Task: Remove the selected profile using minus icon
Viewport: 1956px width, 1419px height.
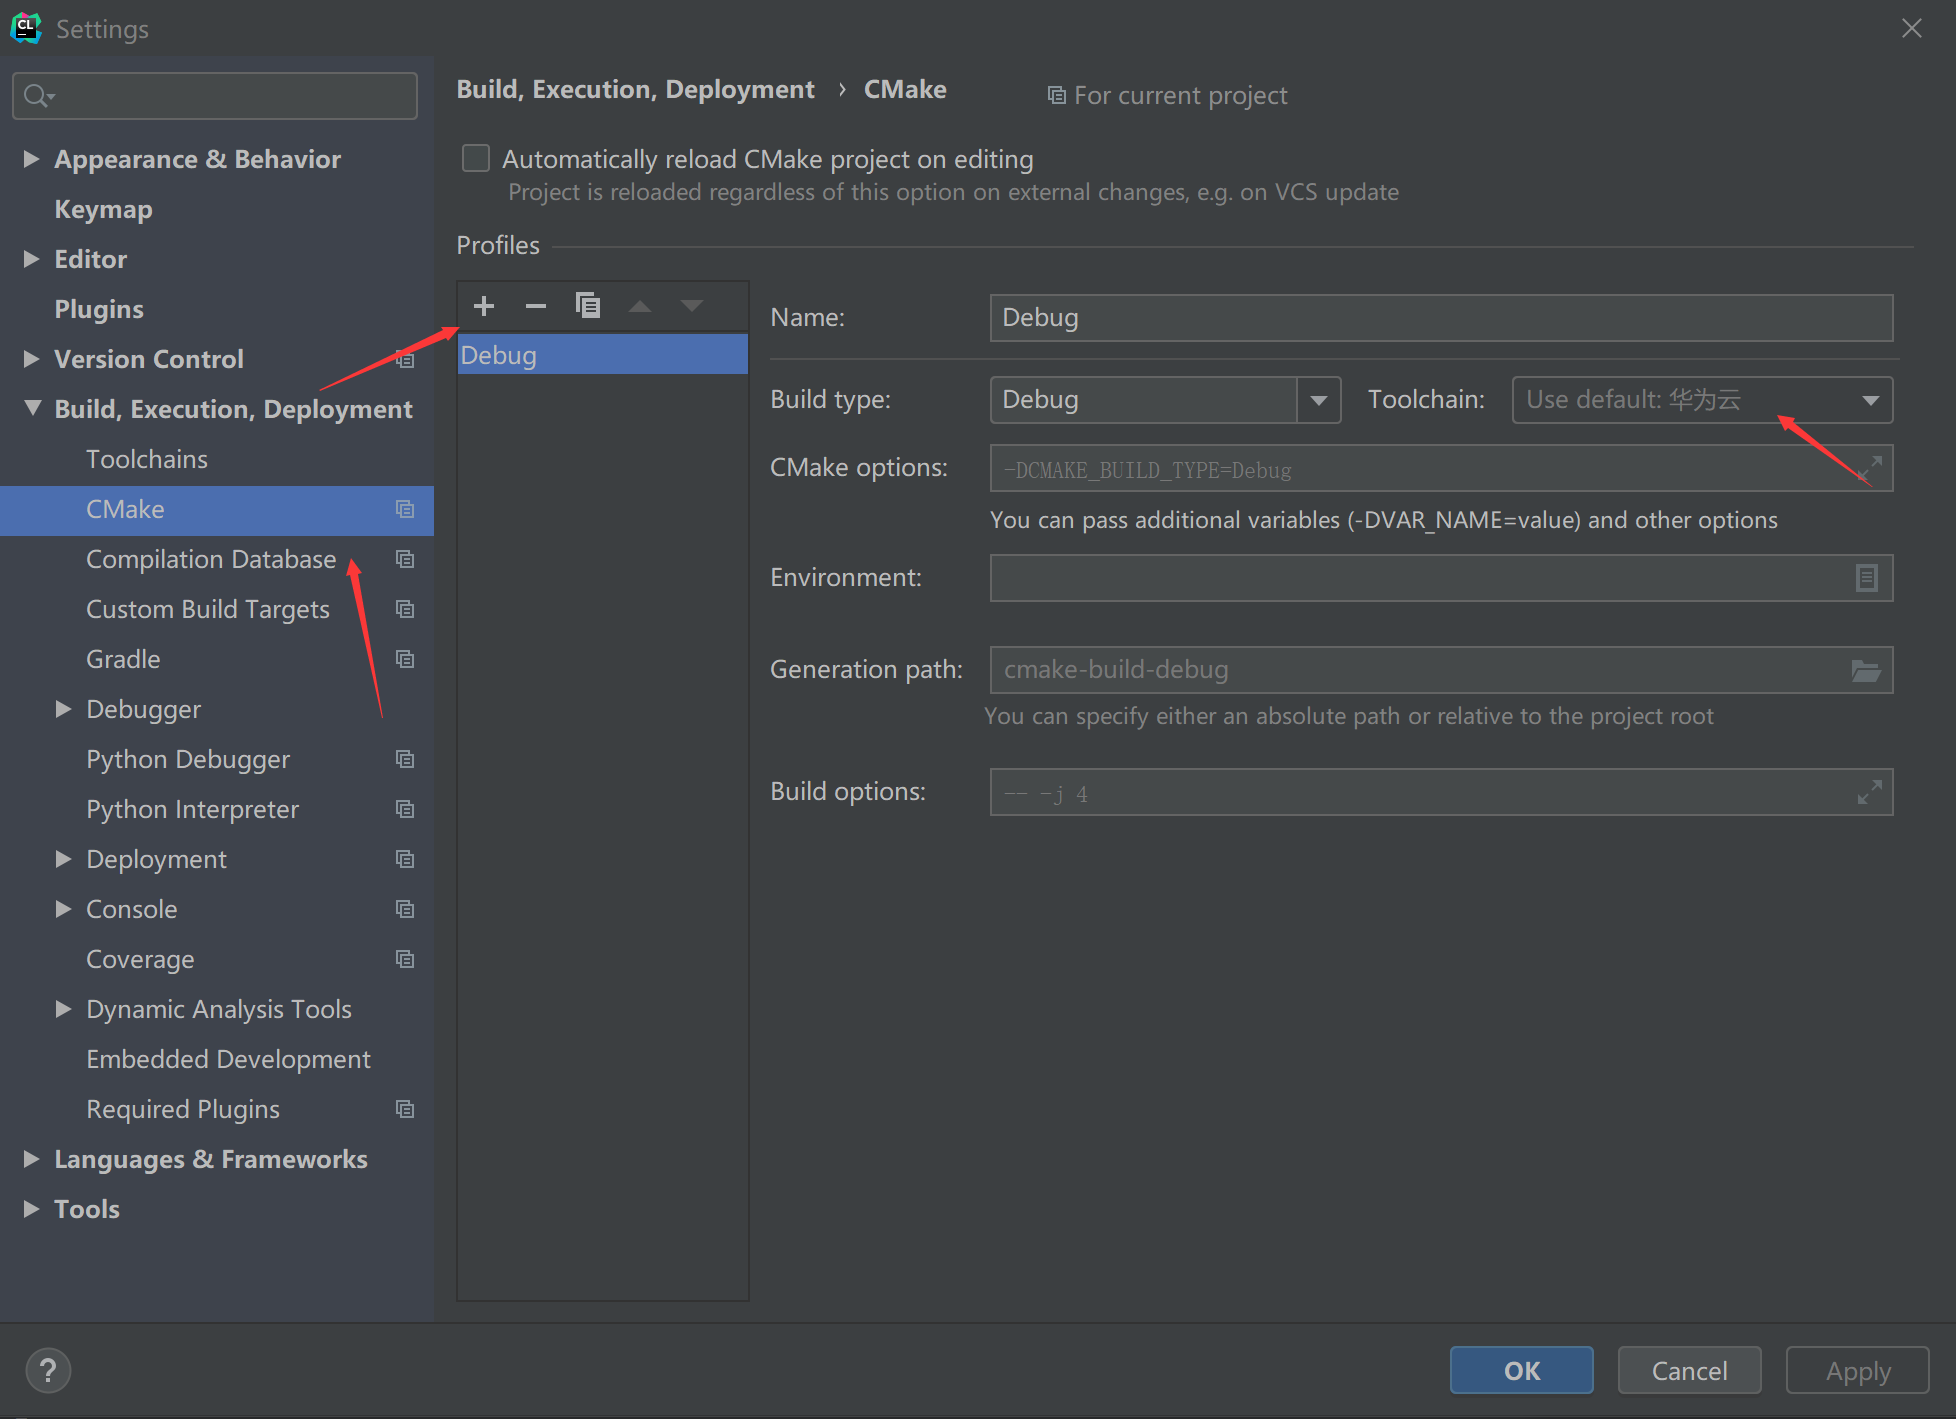Action: 536,306
